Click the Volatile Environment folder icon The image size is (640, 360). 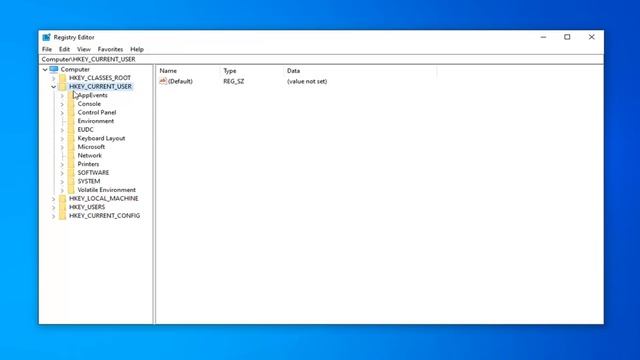point(71,190)
